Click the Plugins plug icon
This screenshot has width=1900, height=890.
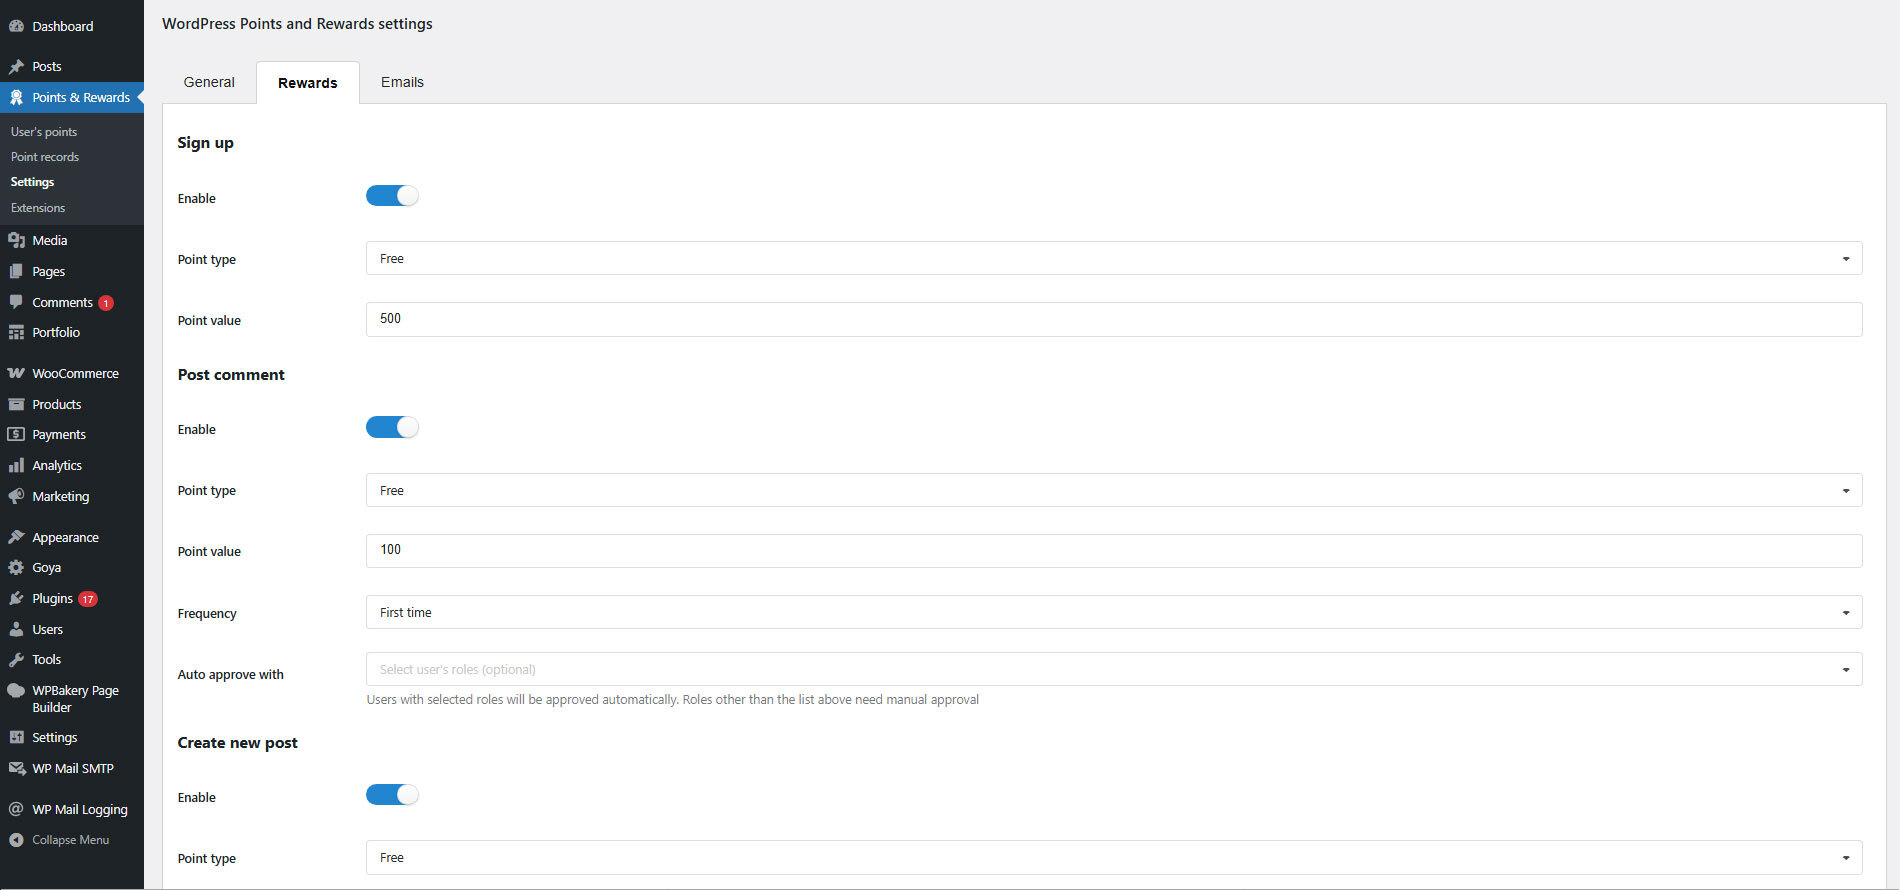pos(16,598)
